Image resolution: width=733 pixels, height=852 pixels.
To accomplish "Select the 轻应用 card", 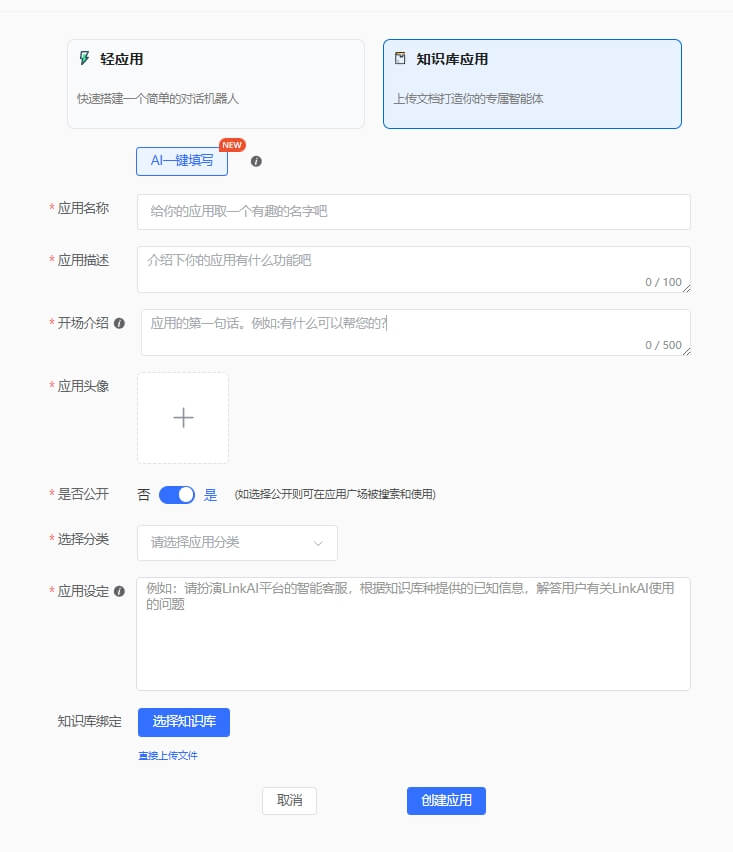I will pyautogui.click(x=216, y=84).
